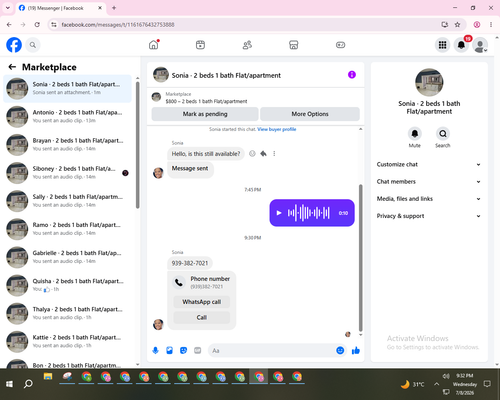The height and width of the screenshot is (400, 500).
Task: Open the Quisha conversation
Action: click(x=68, y=285)
